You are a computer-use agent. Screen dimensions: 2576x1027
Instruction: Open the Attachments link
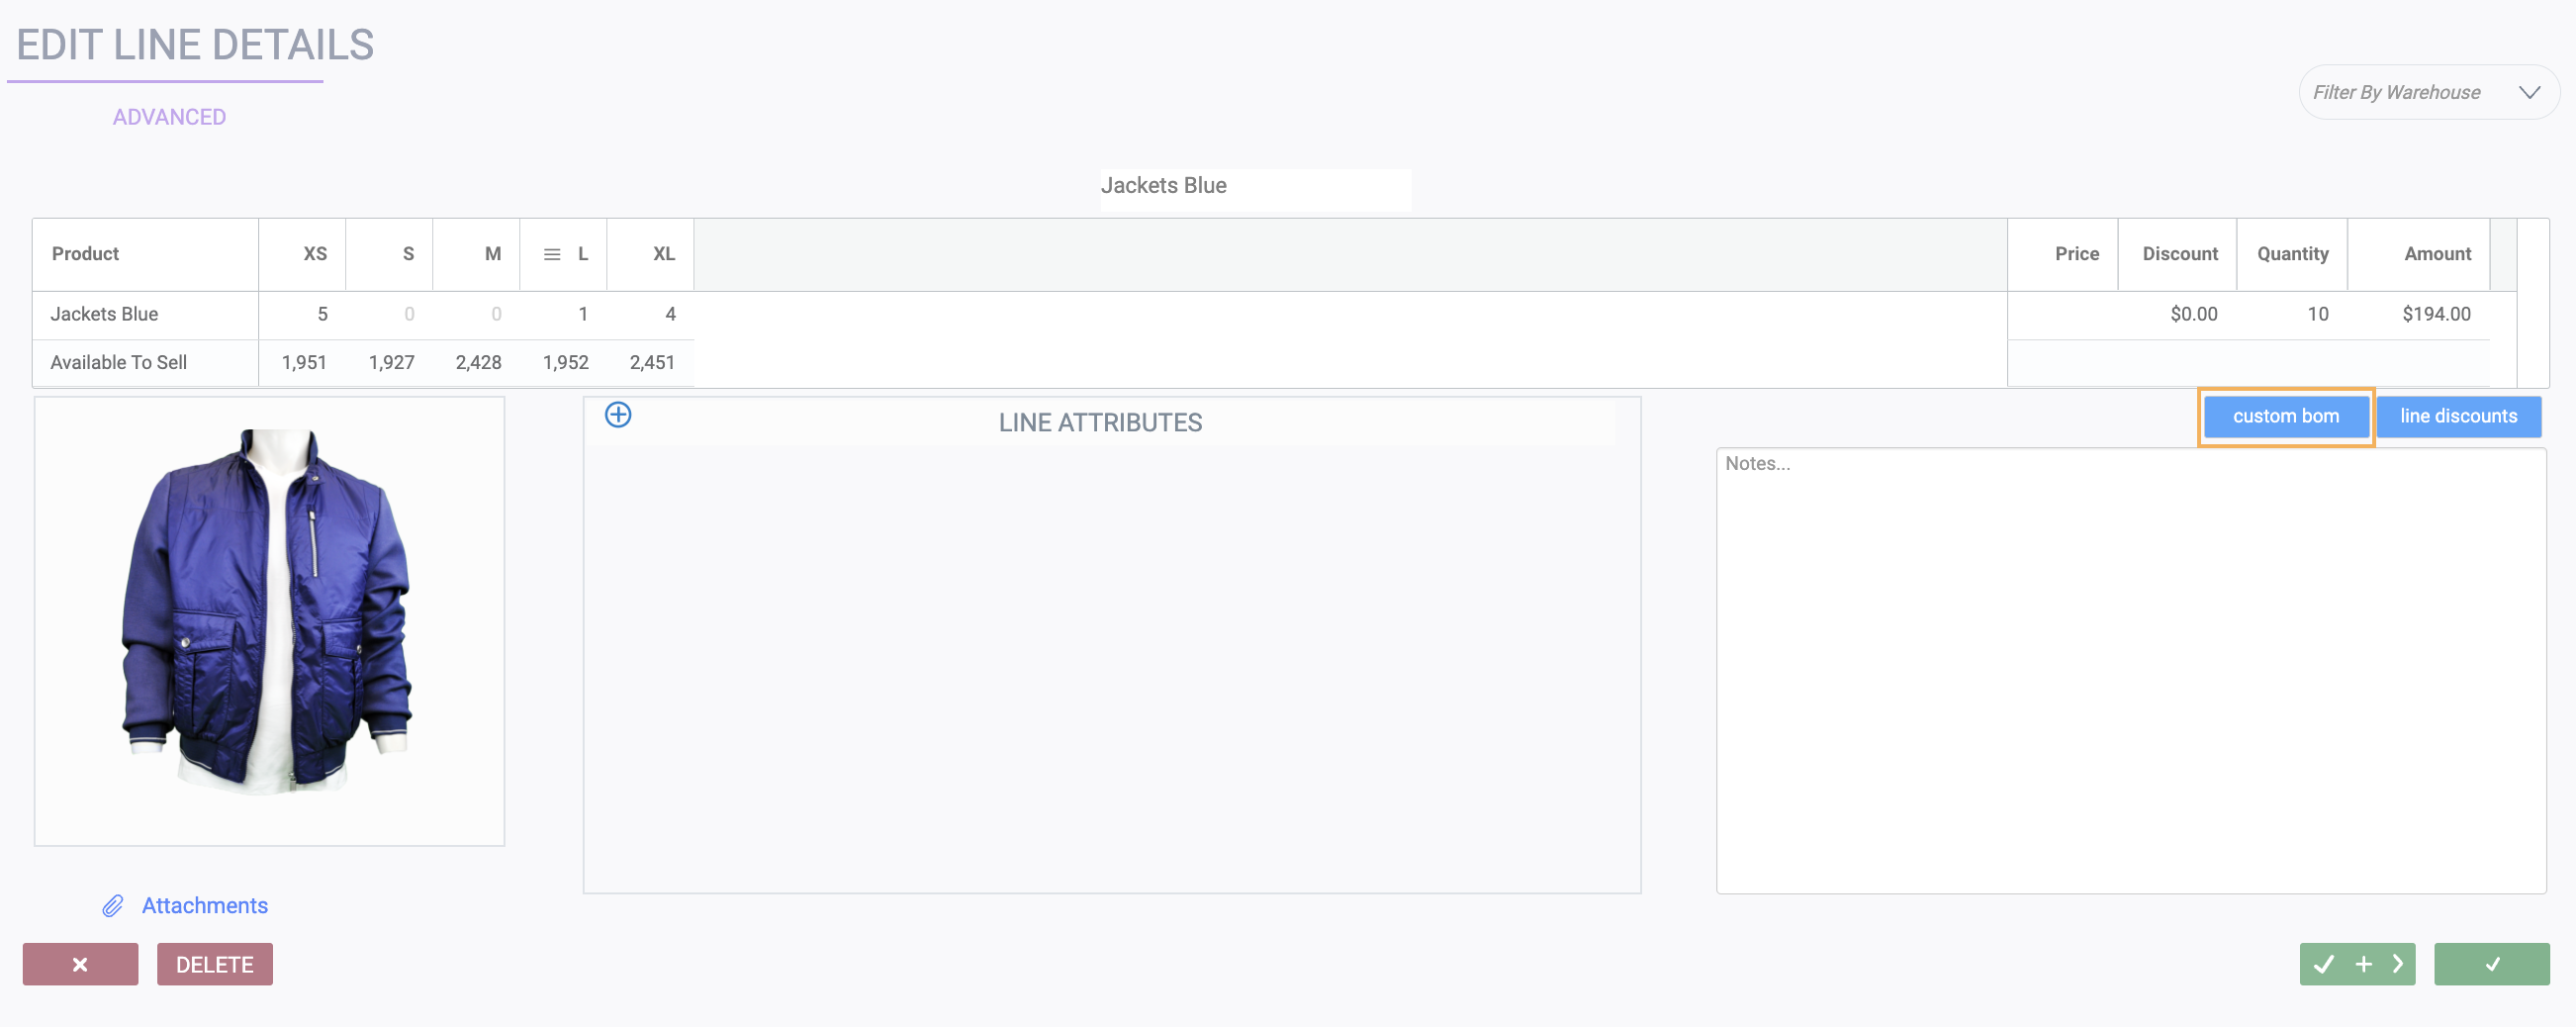(205, 906)
